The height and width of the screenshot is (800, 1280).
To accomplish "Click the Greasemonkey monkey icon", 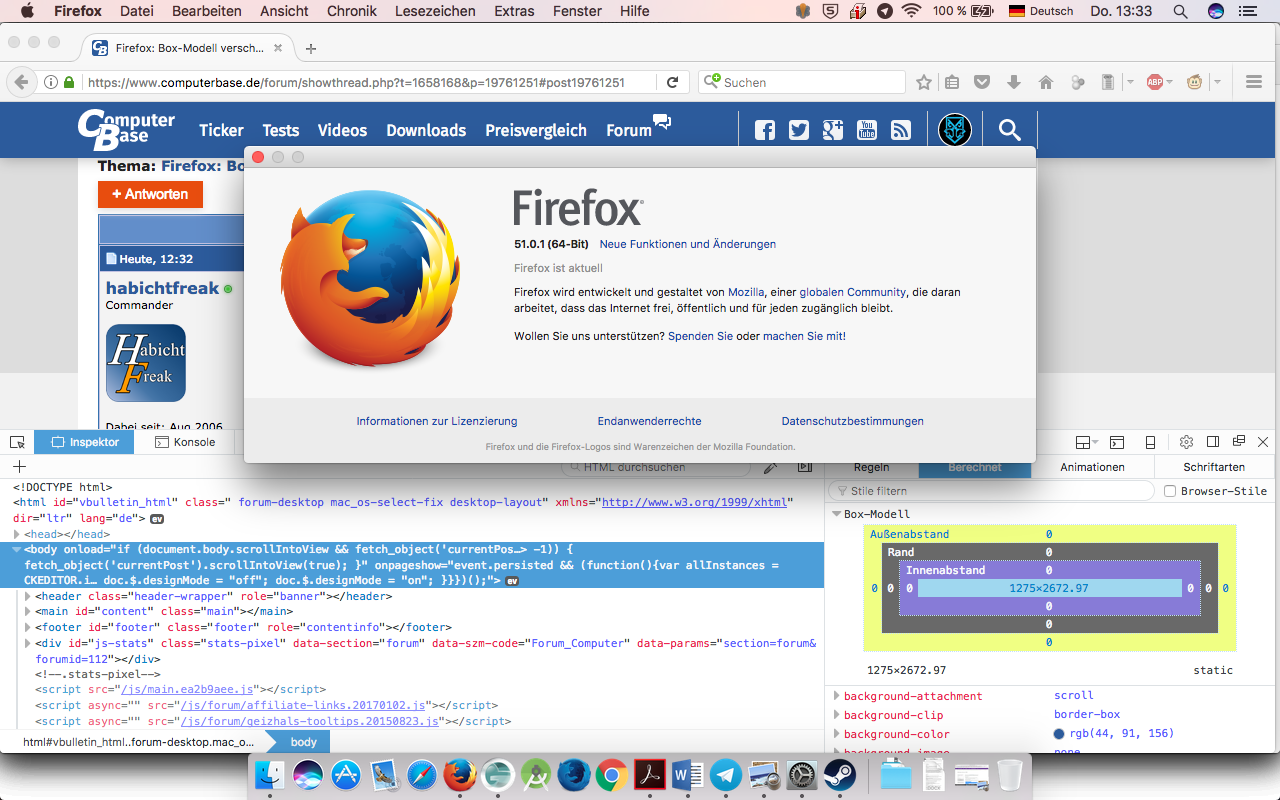I will tap(1194, 82).
